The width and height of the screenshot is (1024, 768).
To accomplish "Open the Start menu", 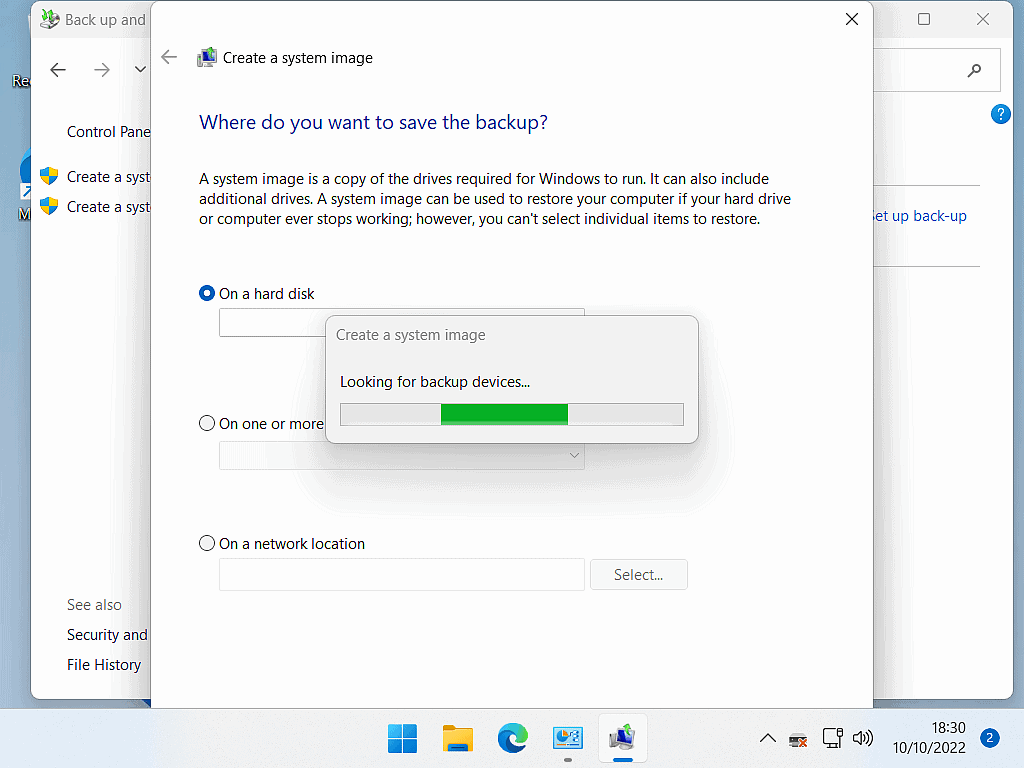I will pyautogui.click(x=403, y=738).
